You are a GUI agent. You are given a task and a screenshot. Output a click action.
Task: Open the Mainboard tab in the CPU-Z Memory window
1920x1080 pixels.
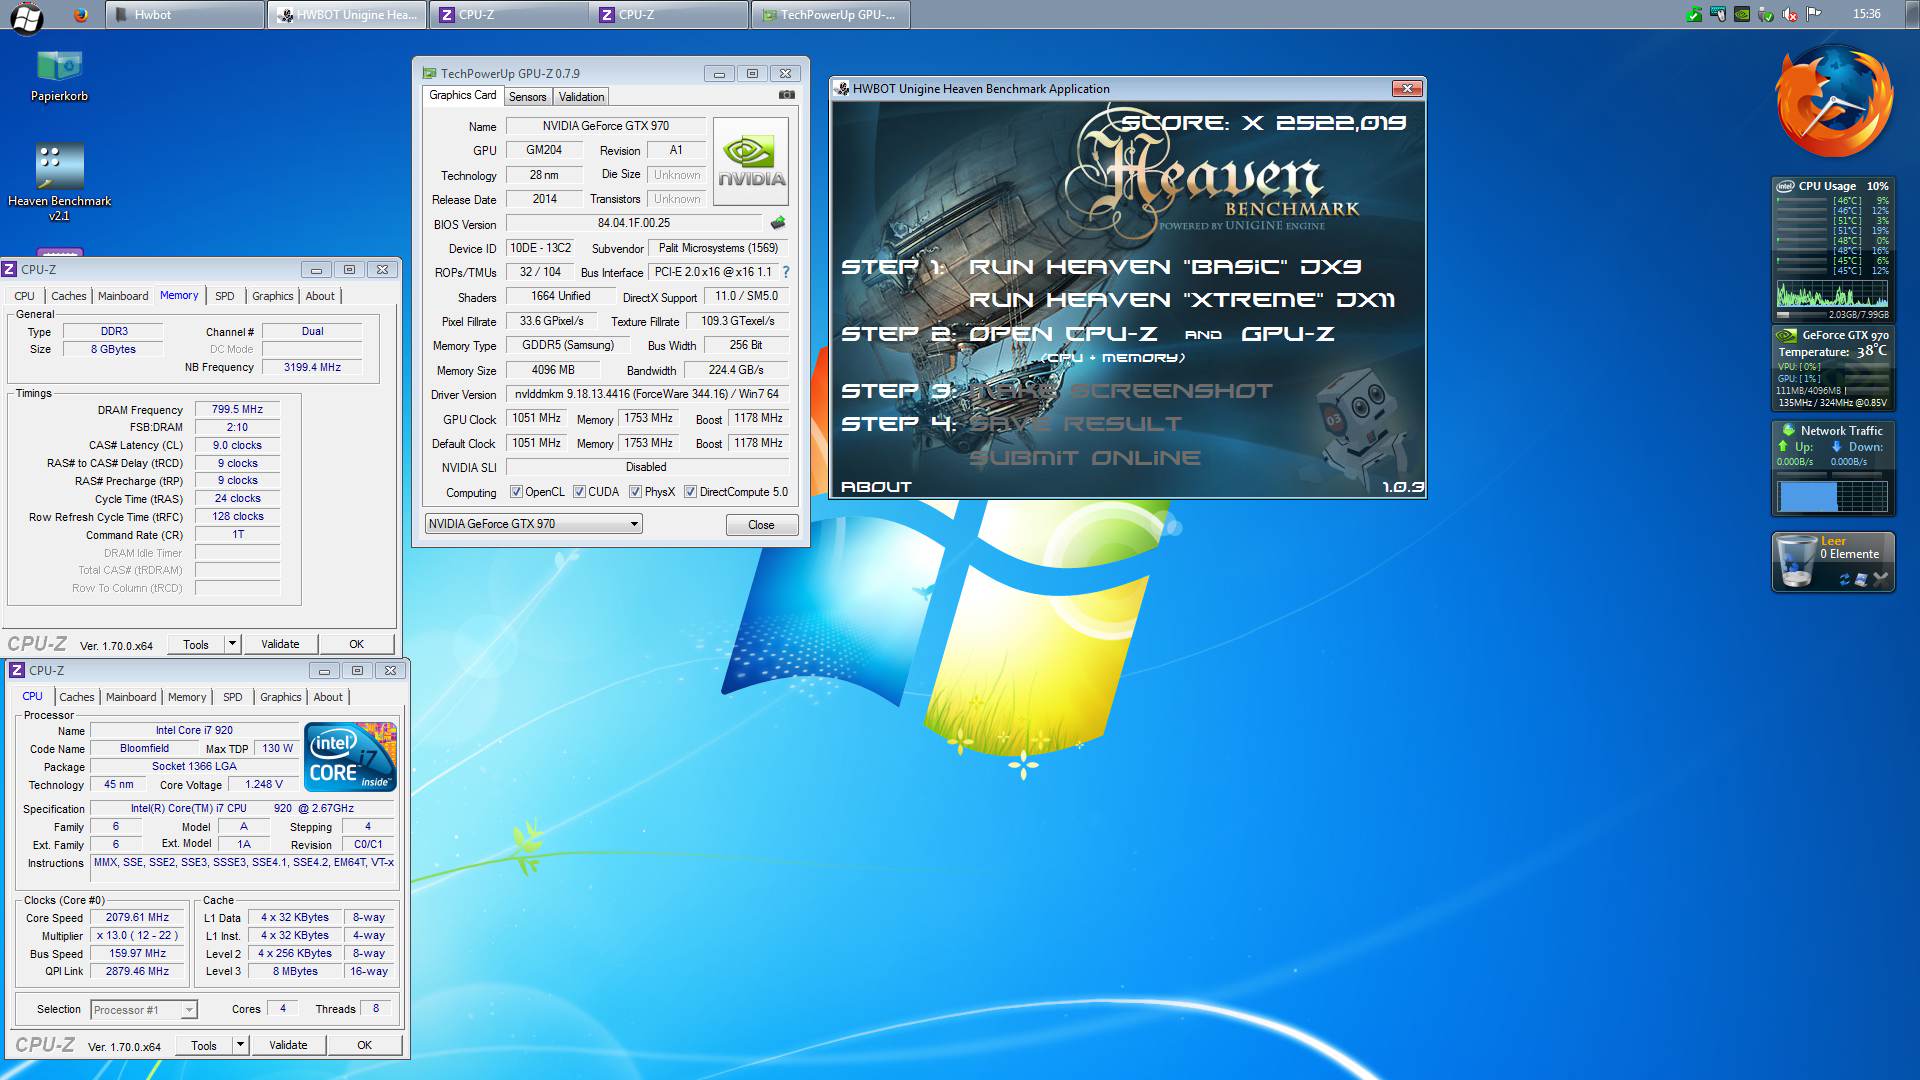pyautogui.click(x=123, y=296)
